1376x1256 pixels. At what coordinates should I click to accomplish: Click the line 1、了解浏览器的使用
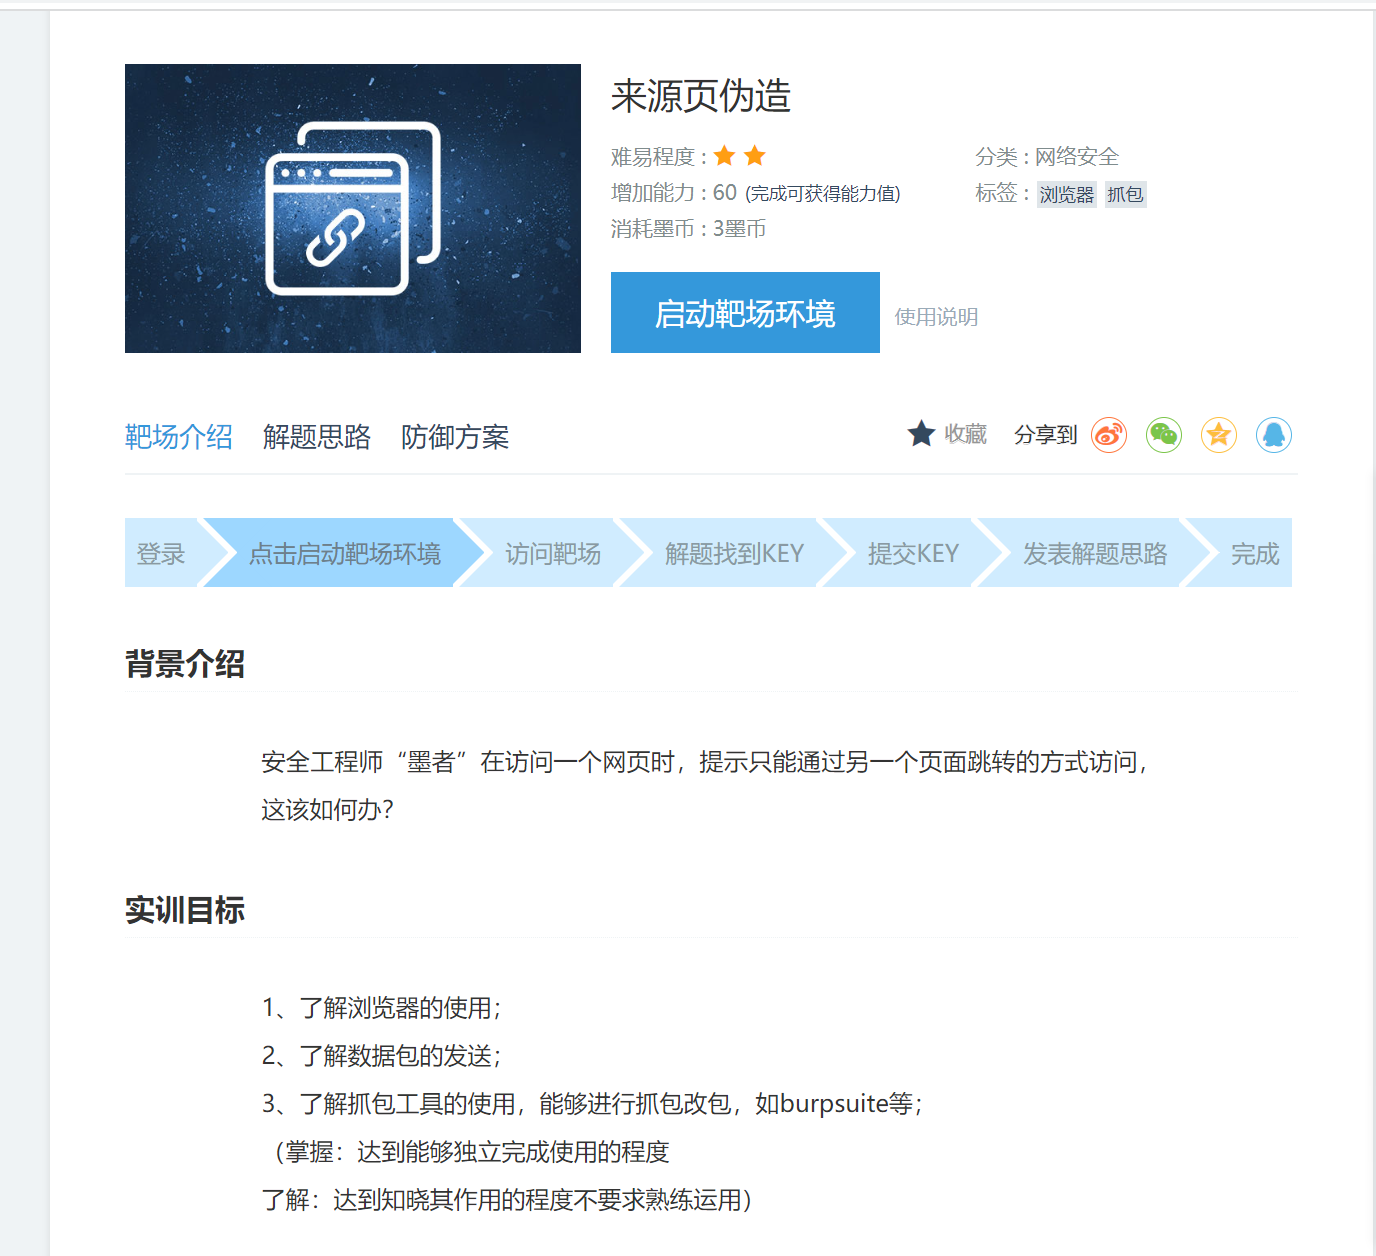(382, 1008)
